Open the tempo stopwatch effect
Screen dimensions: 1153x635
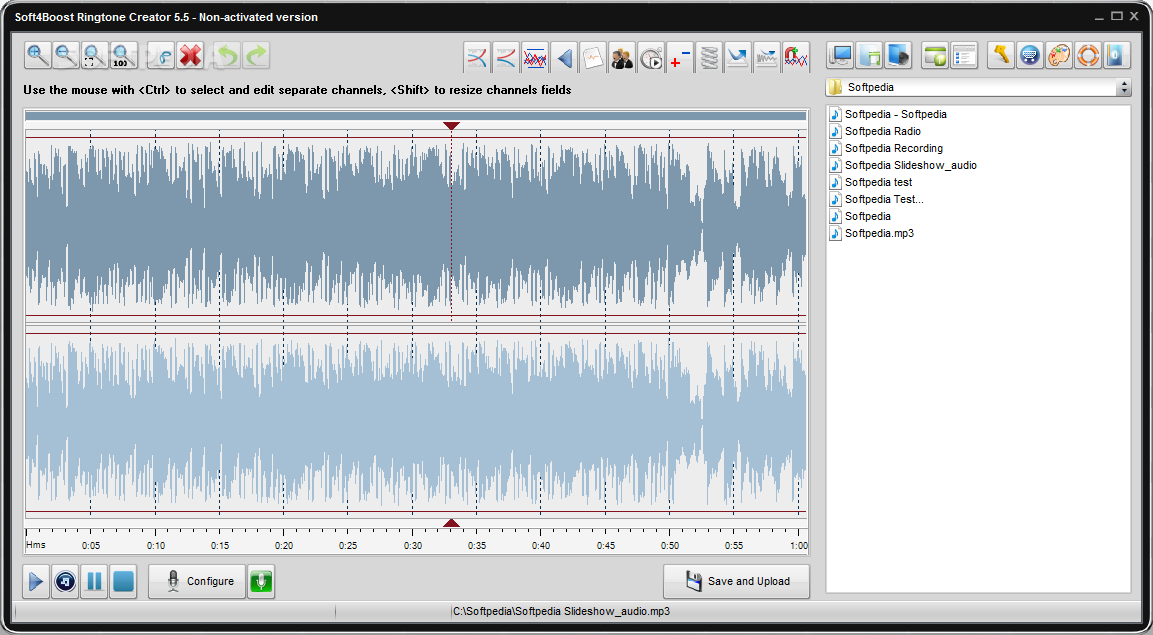pyautogui.click(x=651, y=57)
